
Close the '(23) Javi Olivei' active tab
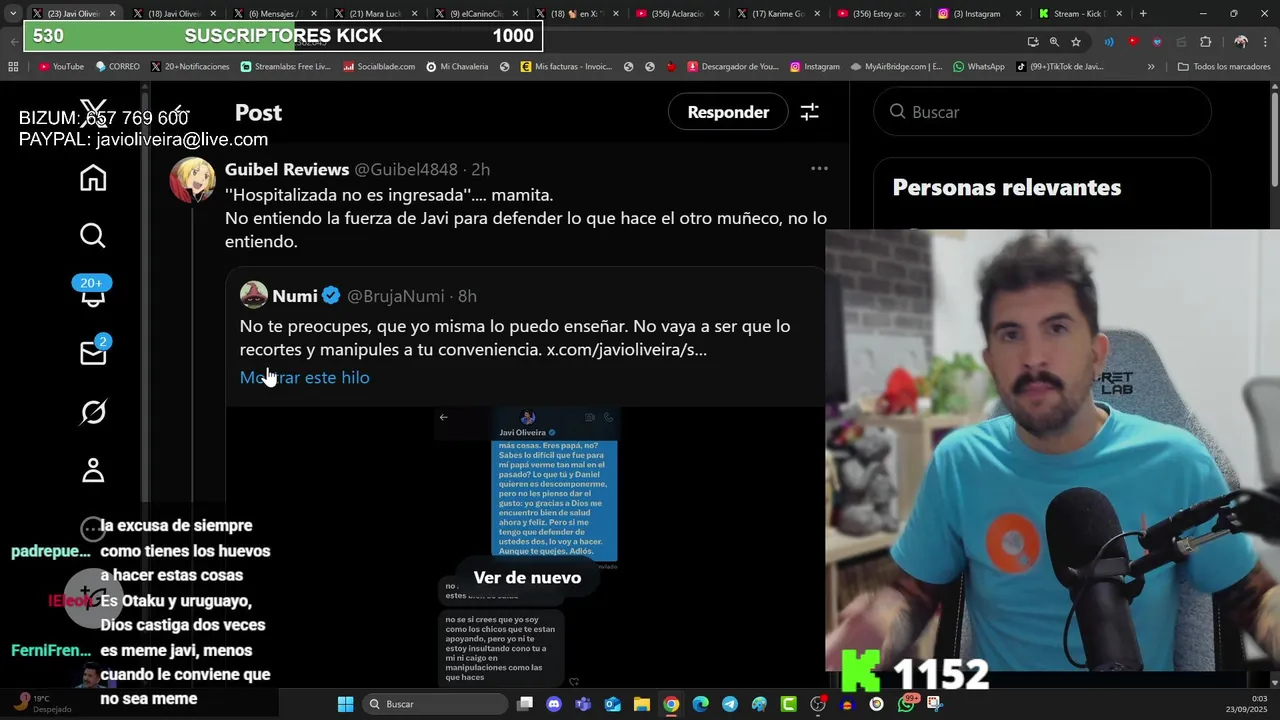(112, 14)
